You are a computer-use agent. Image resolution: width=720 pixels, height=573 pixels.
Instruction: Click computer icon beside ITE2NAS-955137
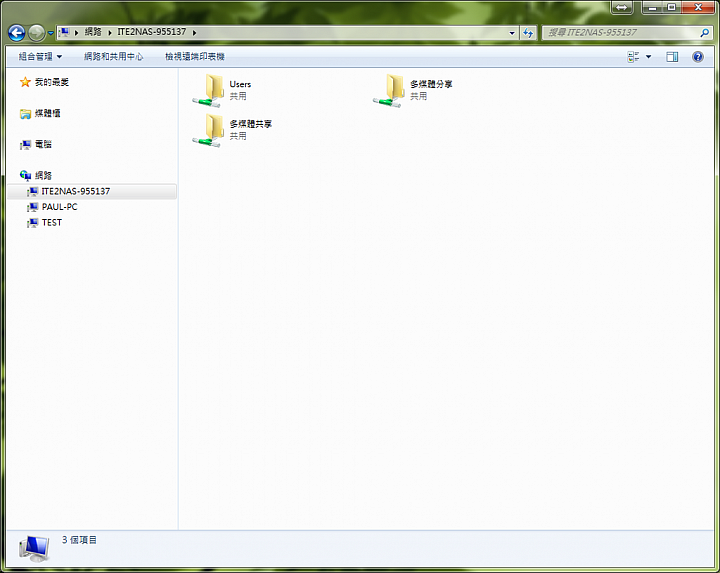32,191
